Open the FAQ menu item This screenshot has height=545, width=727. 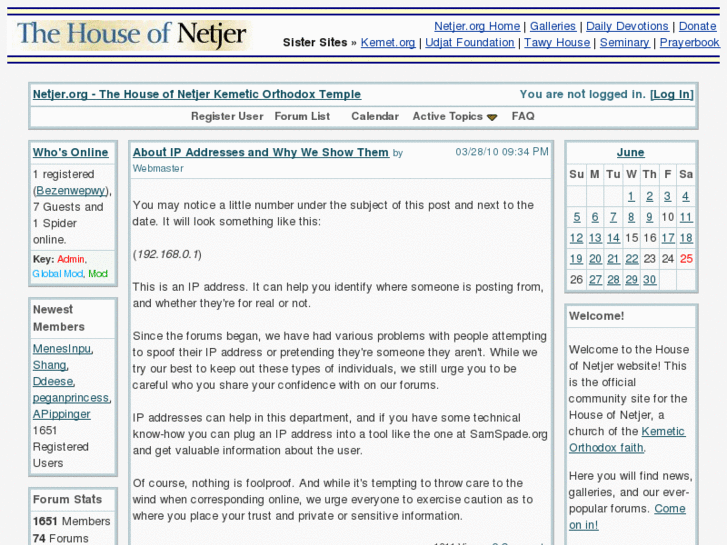523,116
